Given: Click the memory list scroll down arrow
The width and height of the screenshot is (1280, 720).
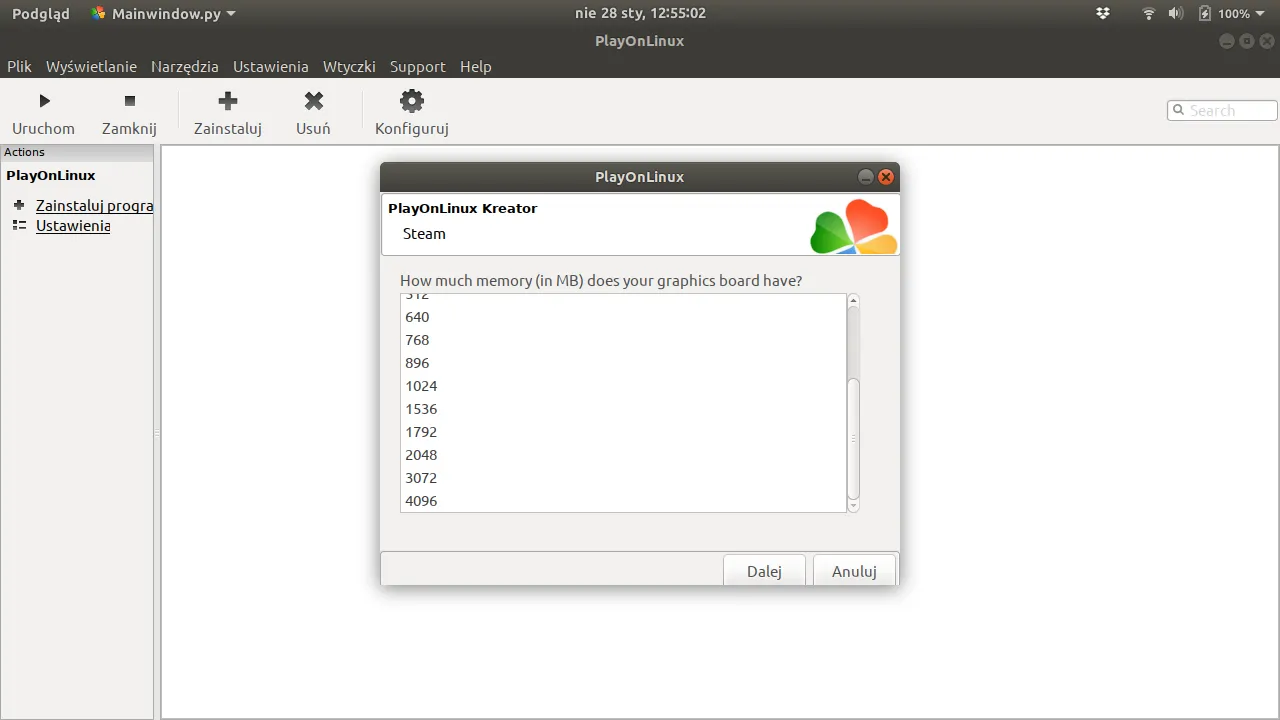Looking at the screenshot, I should [853, 506].
